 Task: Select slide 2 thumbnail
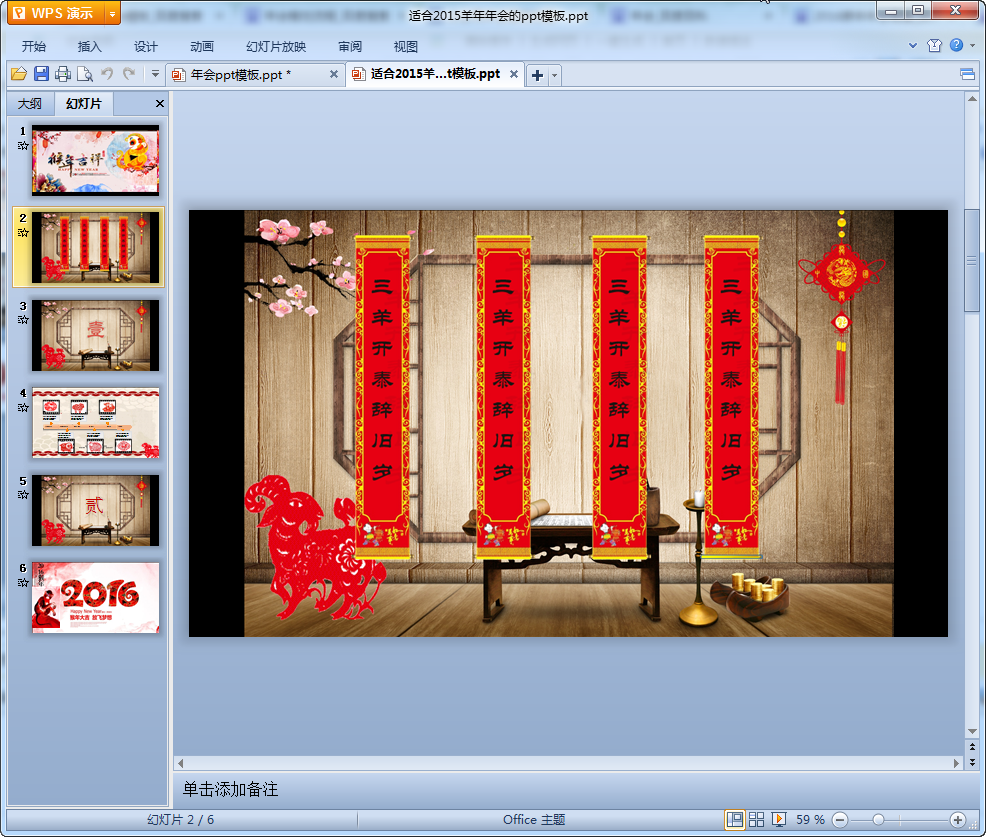96,247
